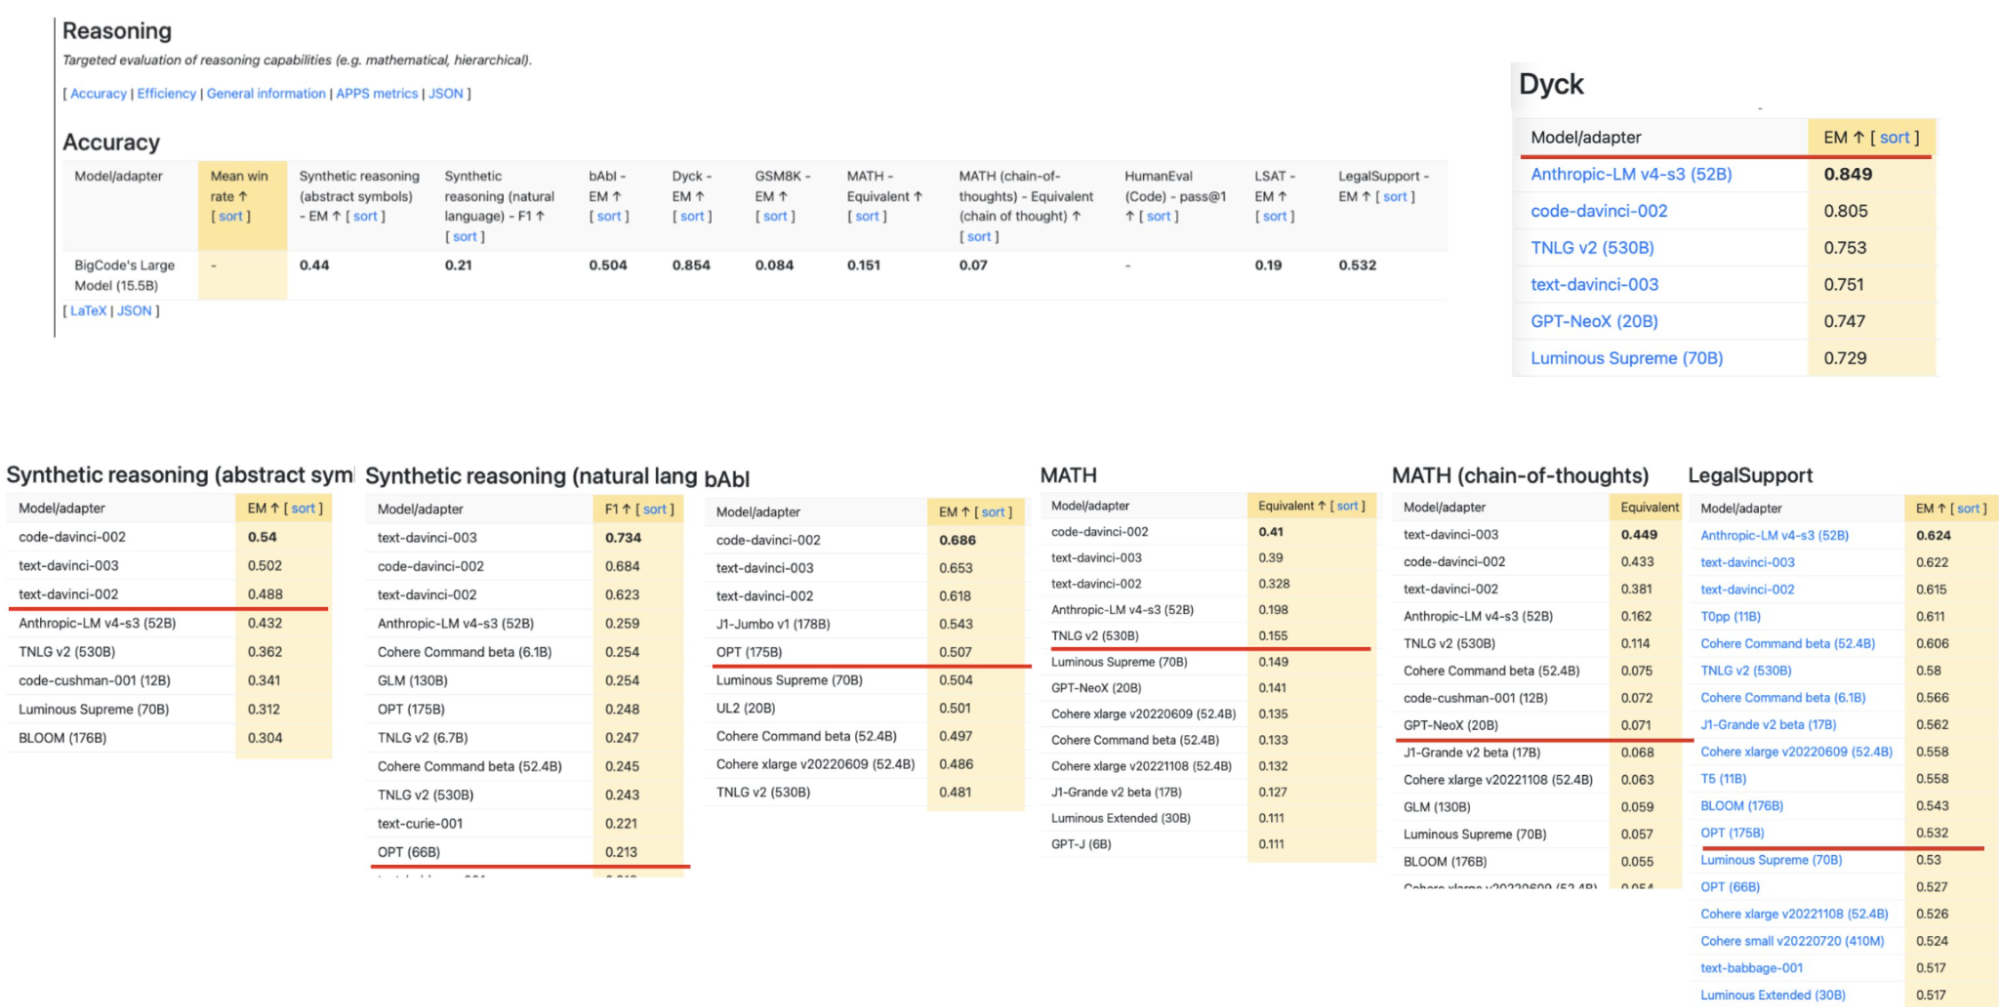Open Luminous Supreme (70B) in Dyck table
Image resolution: width=1999 pixels, height=1008 pixels.
click(x=1627, y=358)
